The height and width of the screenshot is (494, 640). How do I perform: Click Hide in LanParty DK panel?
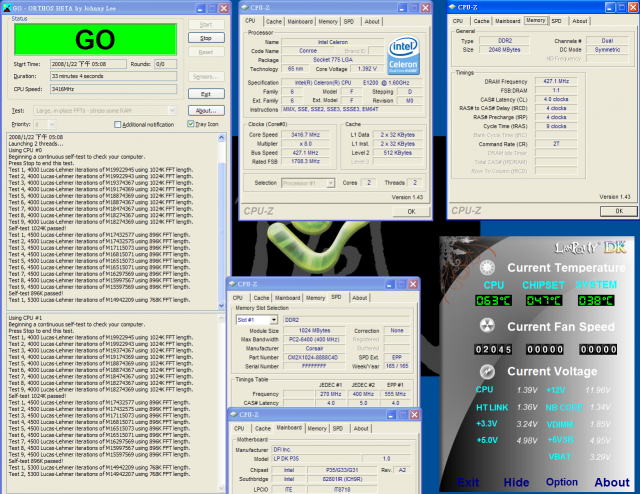(x=516, y=483)
